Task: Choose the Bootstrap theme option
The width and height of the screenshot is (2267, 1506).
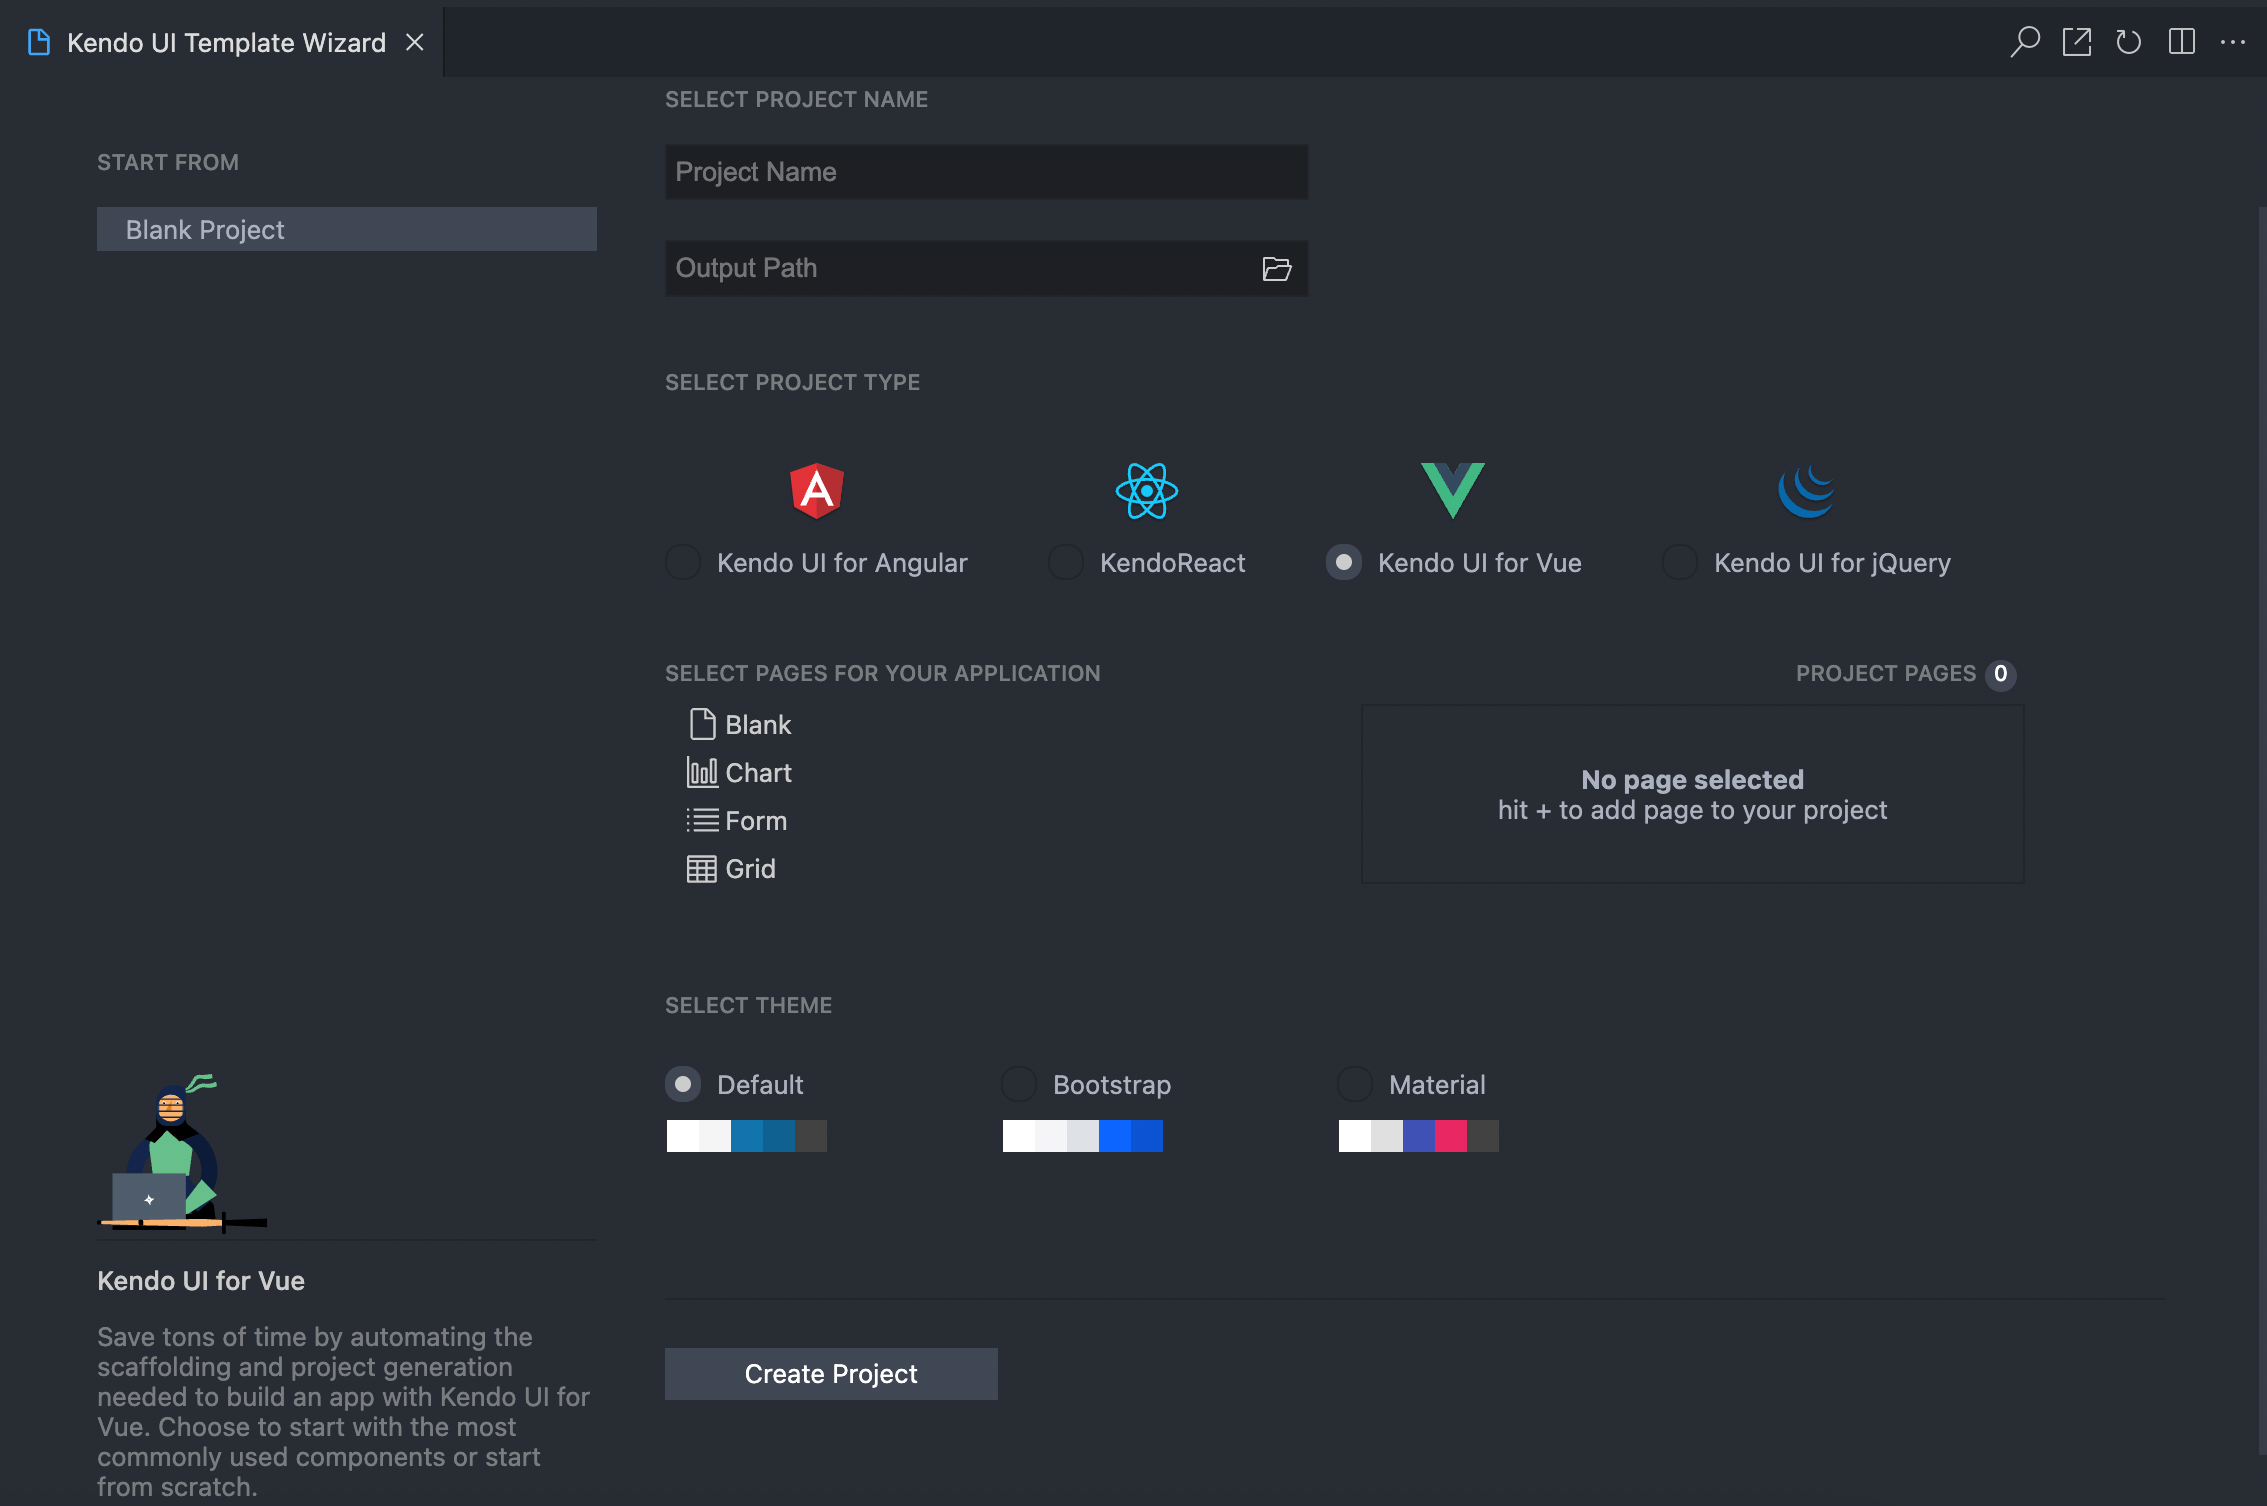Action: coord(1018,1083)
